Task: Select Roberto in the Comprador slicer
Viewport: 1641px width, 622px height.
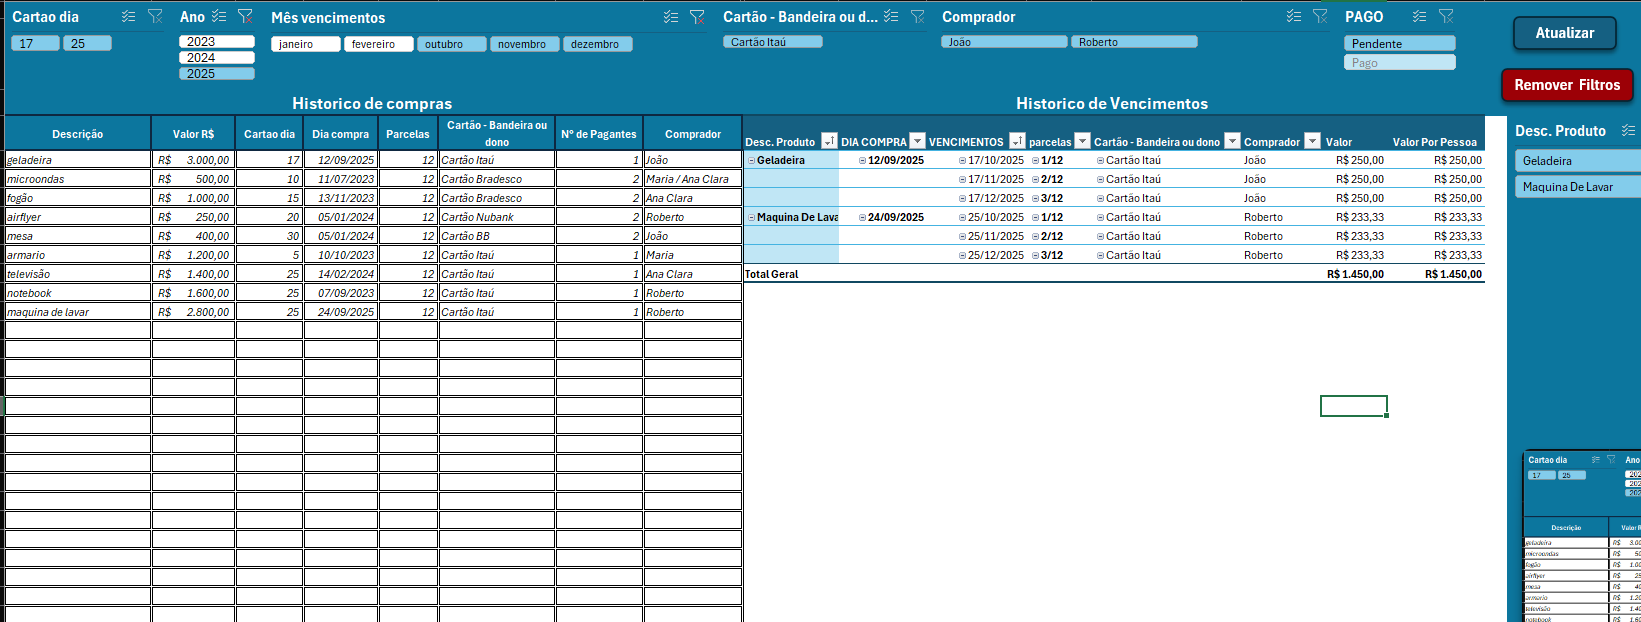Action: (1133, 42)
